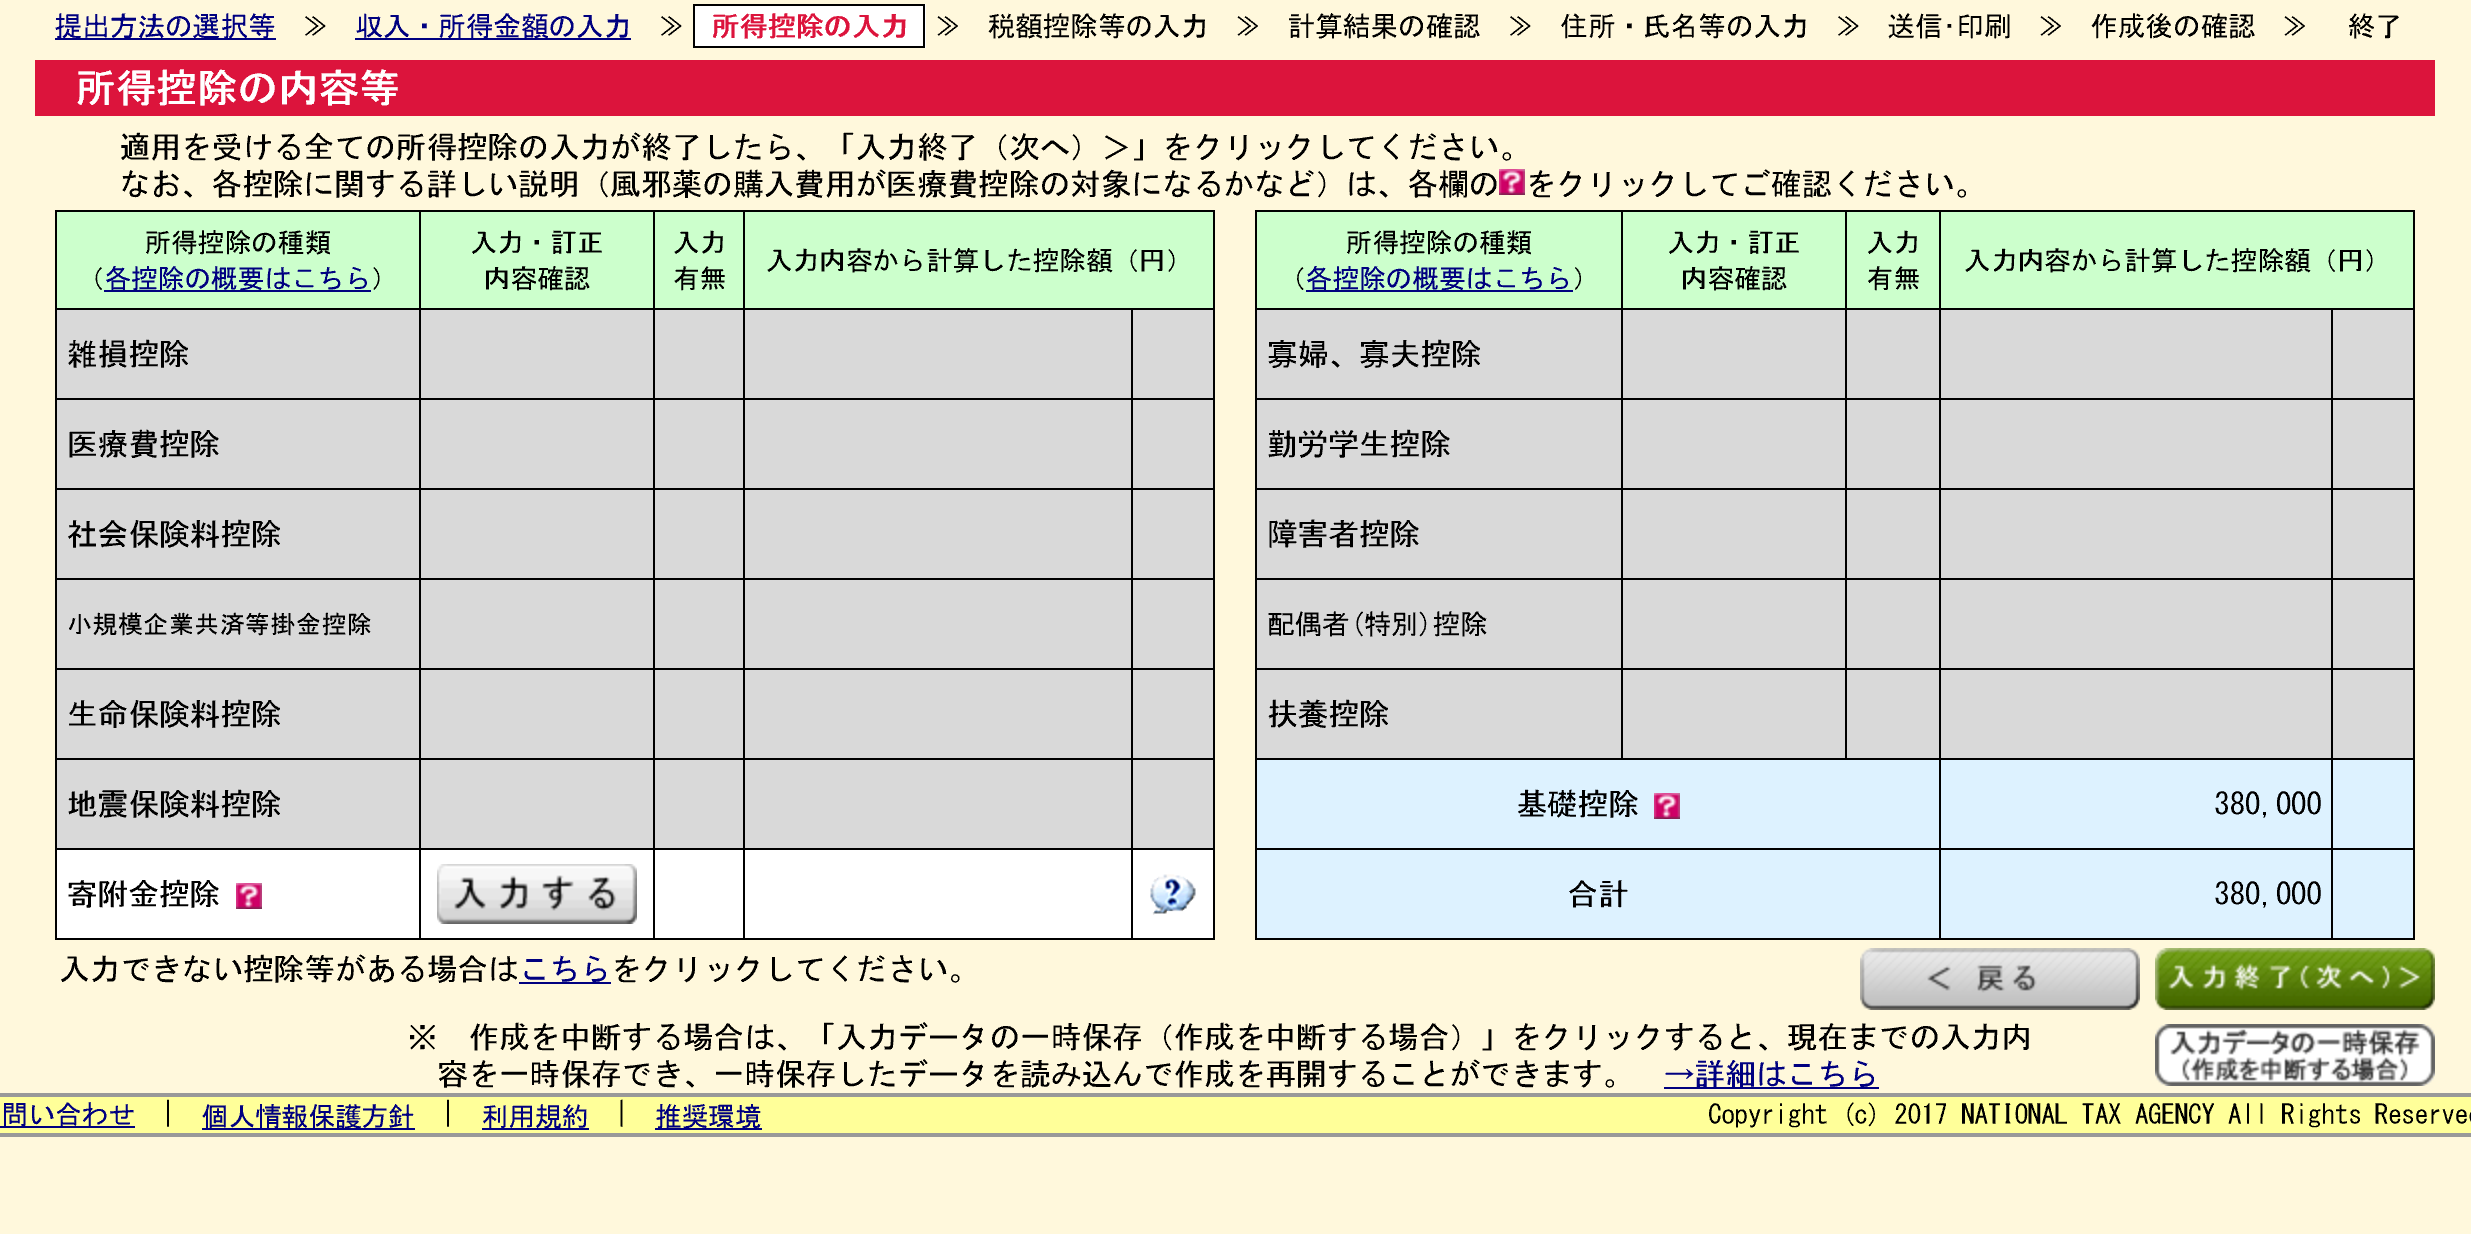Click the blue question bubble icon
This screenshot has width=2471, height=1234.
point(1171,894)
